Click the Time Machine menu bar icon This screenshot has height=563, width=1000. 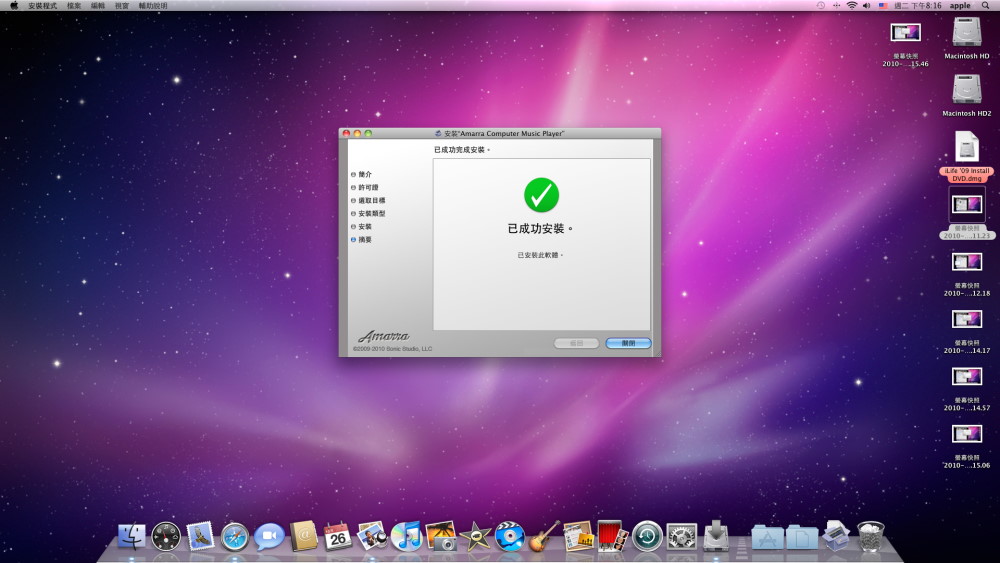point(821,5)
